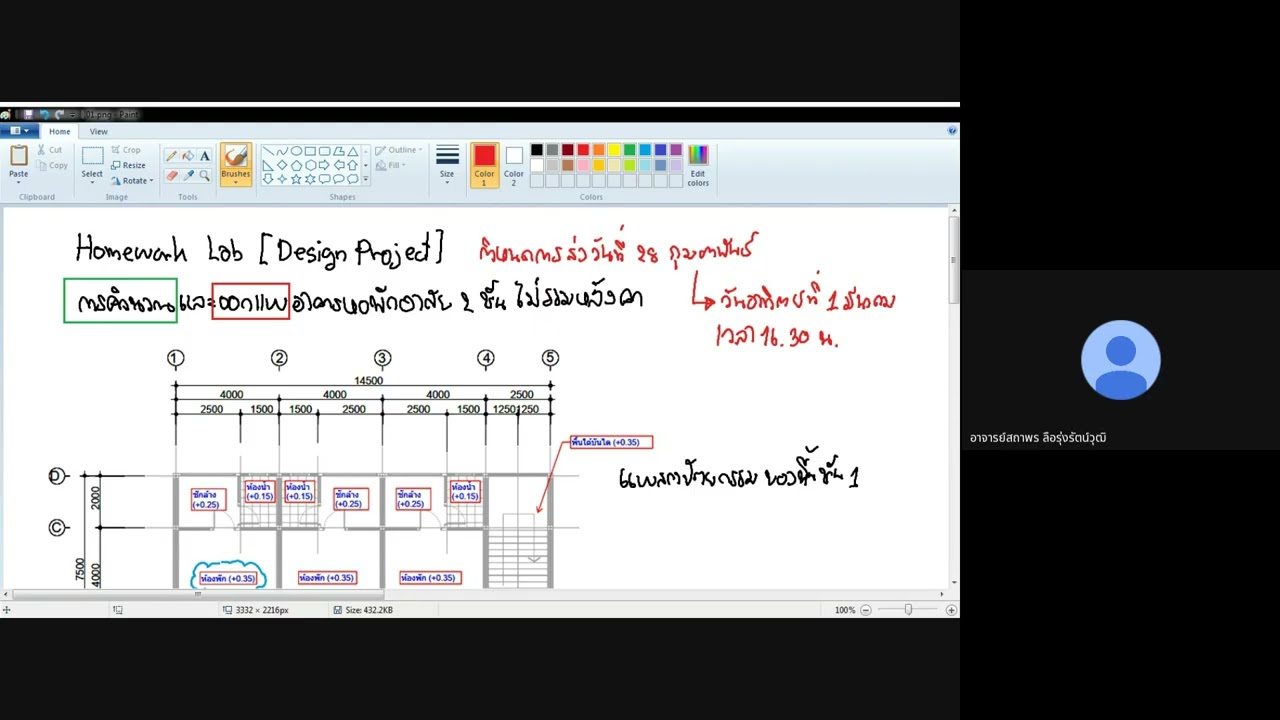This screenshot has width=1280, height=720.
Task: Click the zoom in plus button
Action: tap(951, 610)
